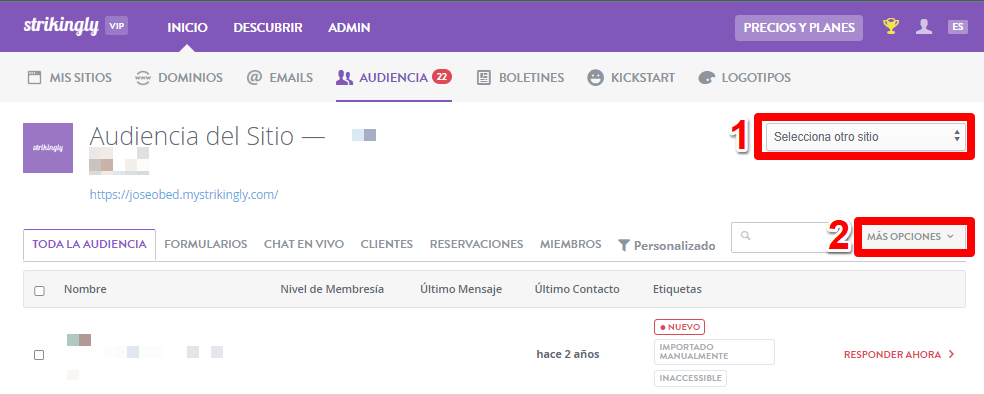Click the Último Contacto column header
984x394 pixels.
pyautogui.click(x=577, y=289)
